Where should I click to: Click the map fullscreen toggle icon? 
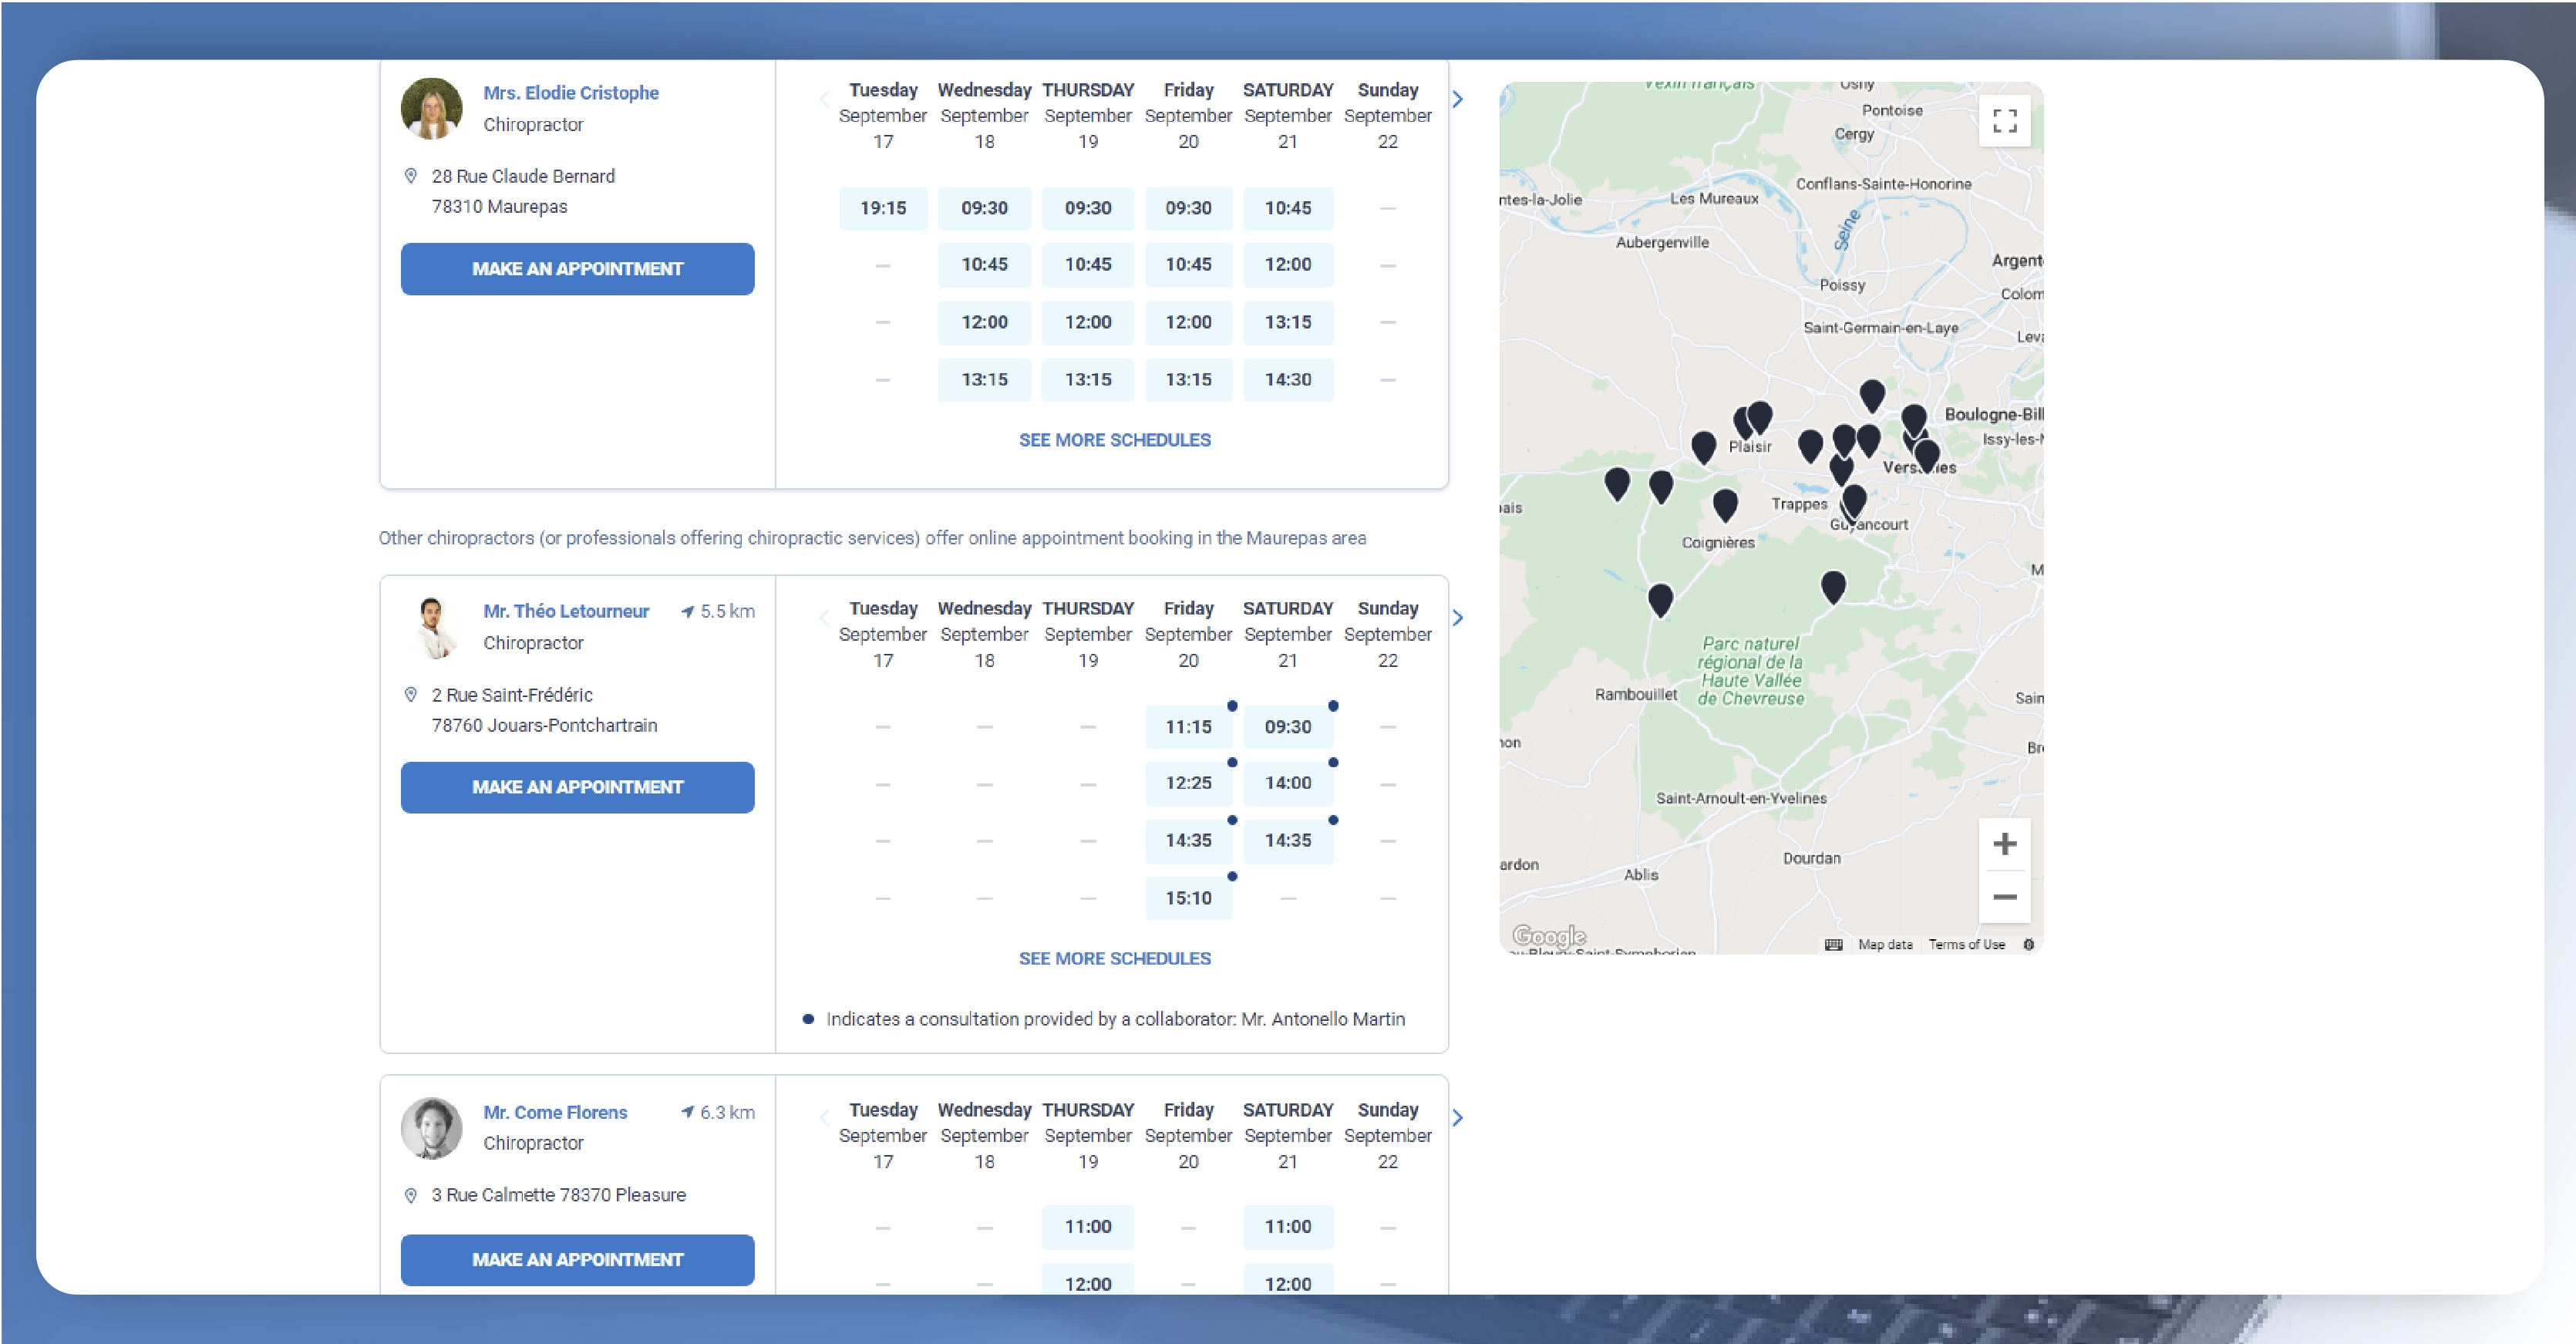(x=2004, y=121)
